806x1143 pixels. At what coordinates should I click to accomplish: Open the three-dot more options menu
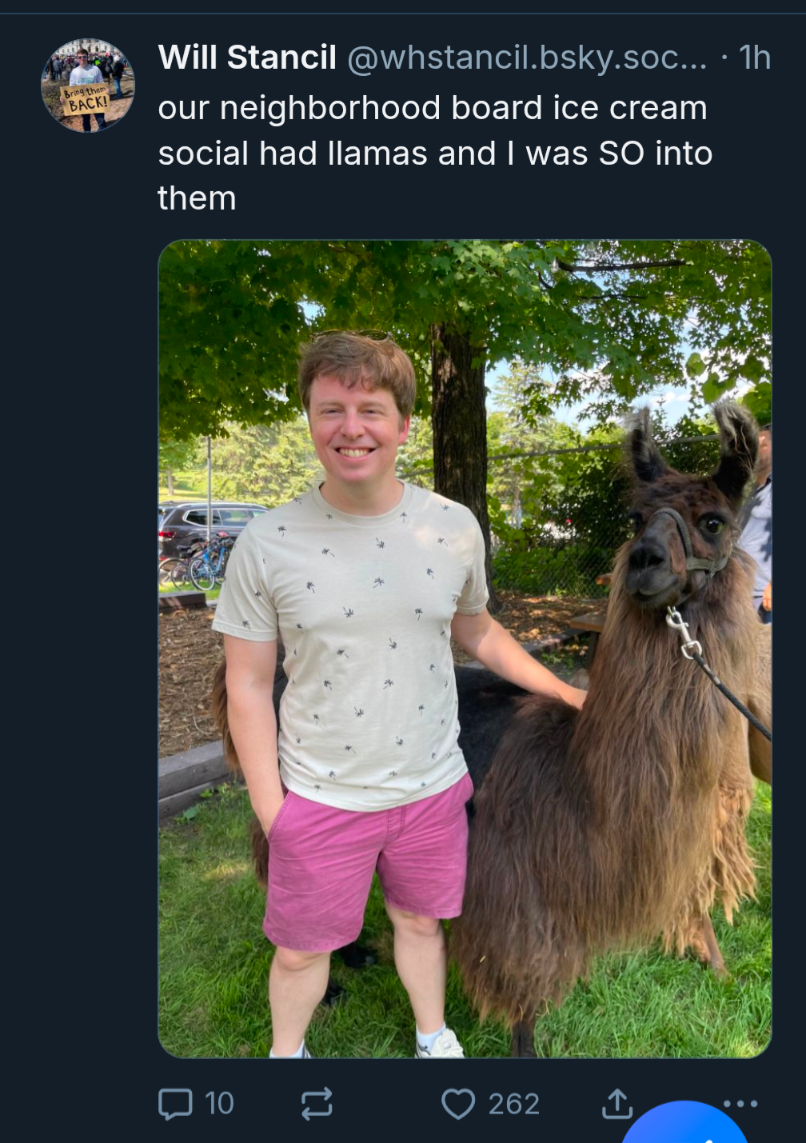740,1104
